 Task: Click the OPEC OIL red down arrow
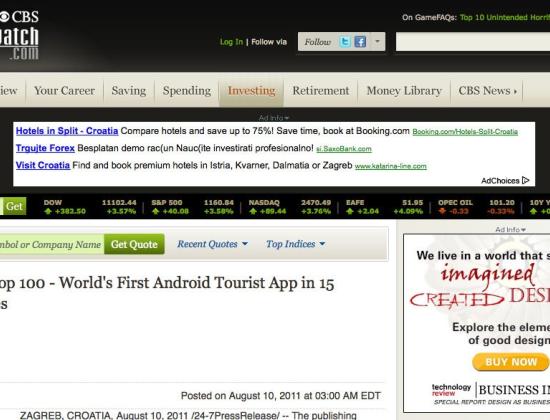coord(442,211)
